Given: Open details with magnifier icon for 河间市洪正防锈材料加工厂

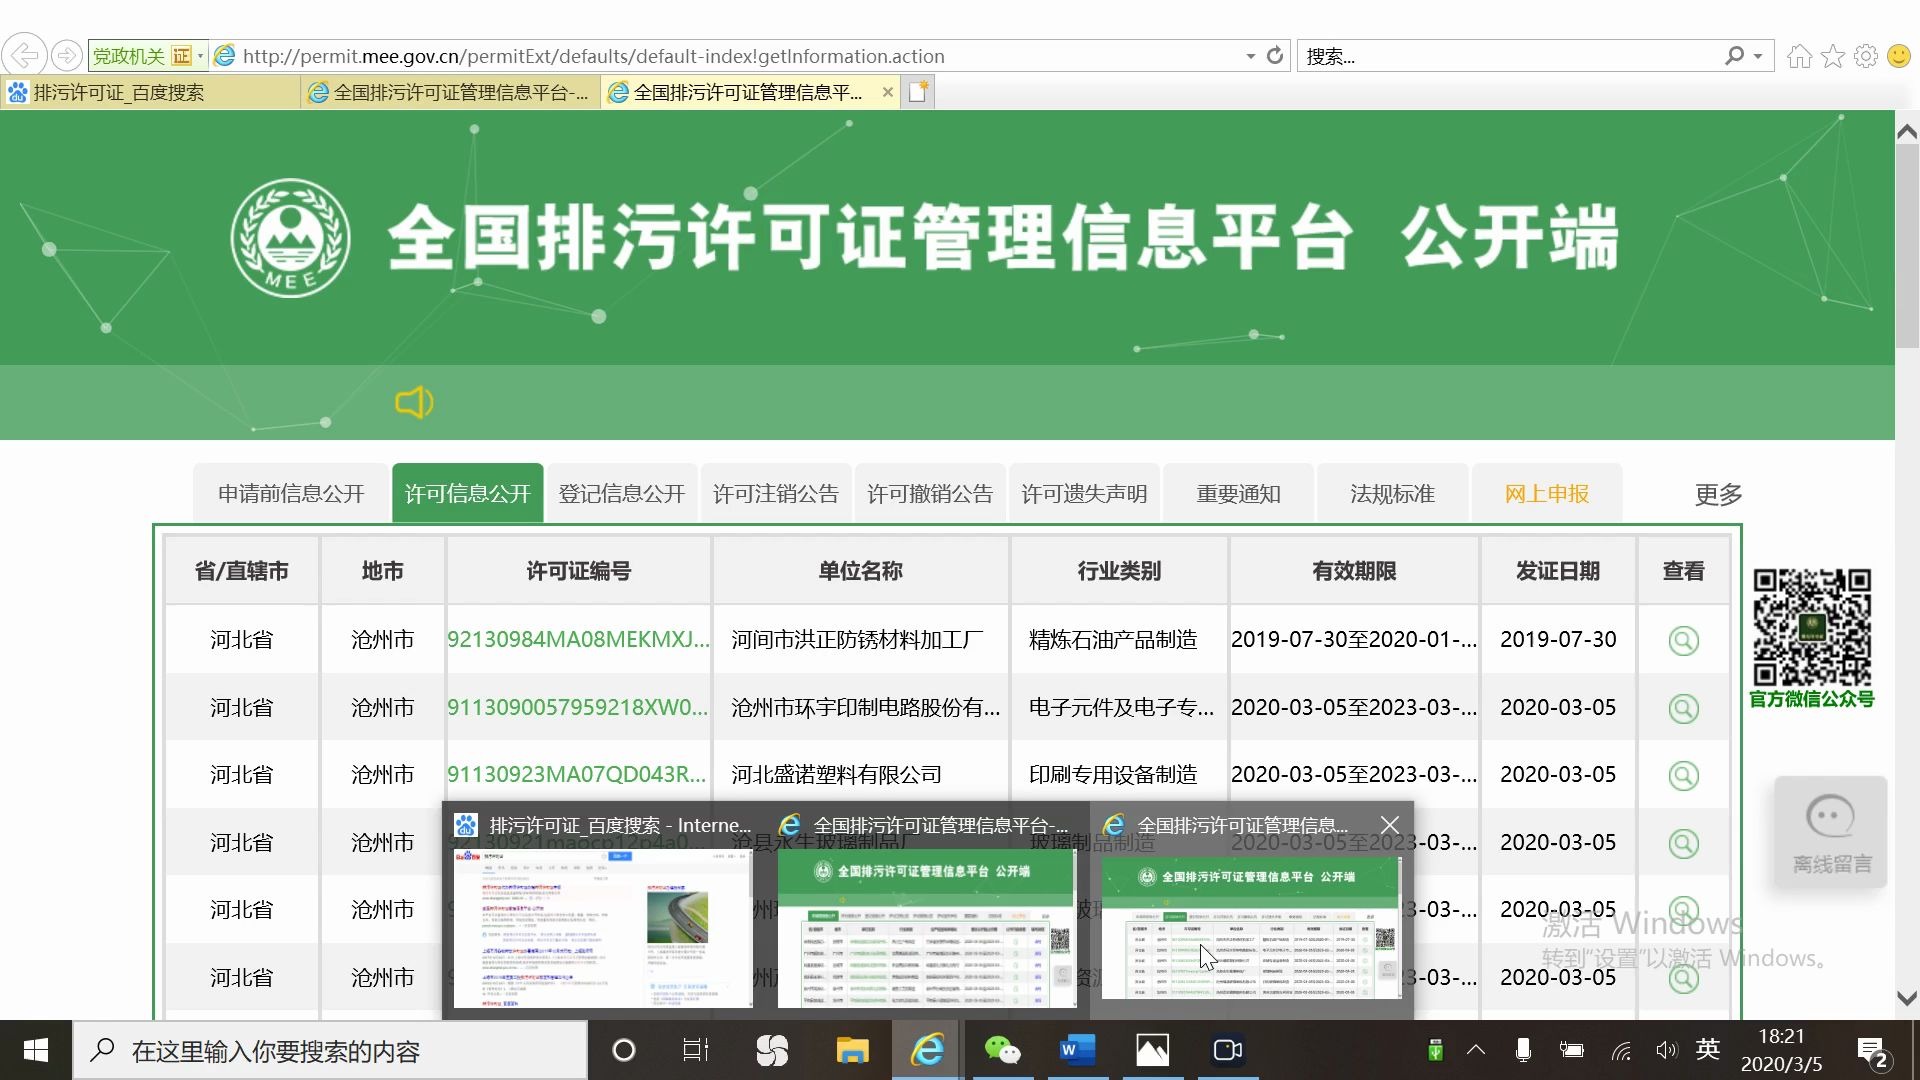Looking at the screenshot, I should click(x=1684, y=640).
